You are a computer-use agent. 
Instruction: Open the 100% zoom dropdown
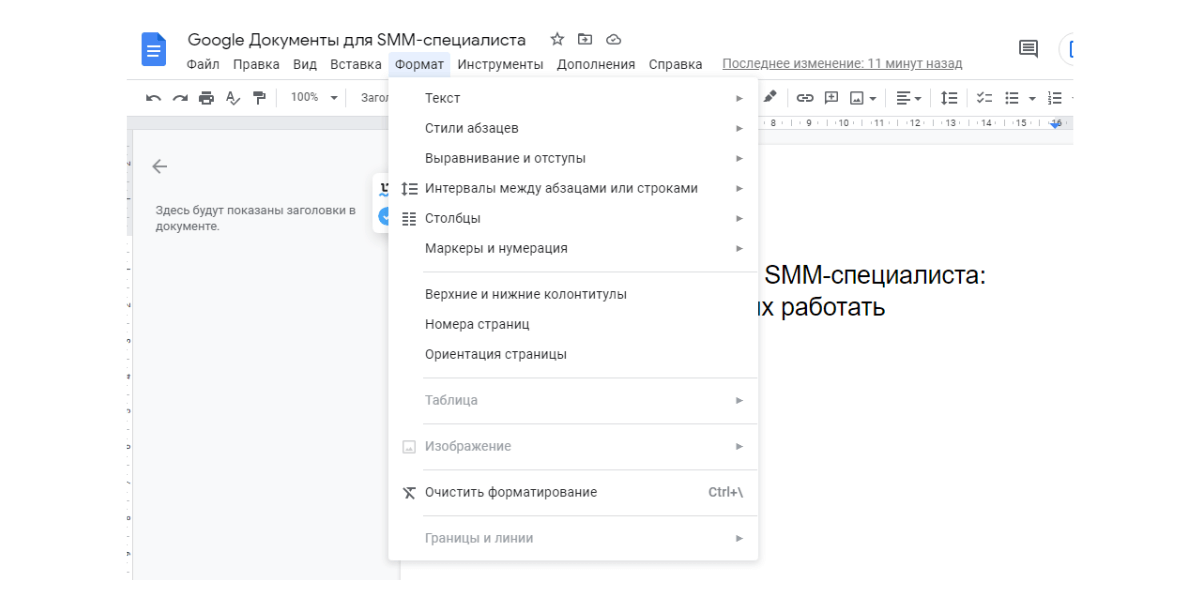coord(314,98)
